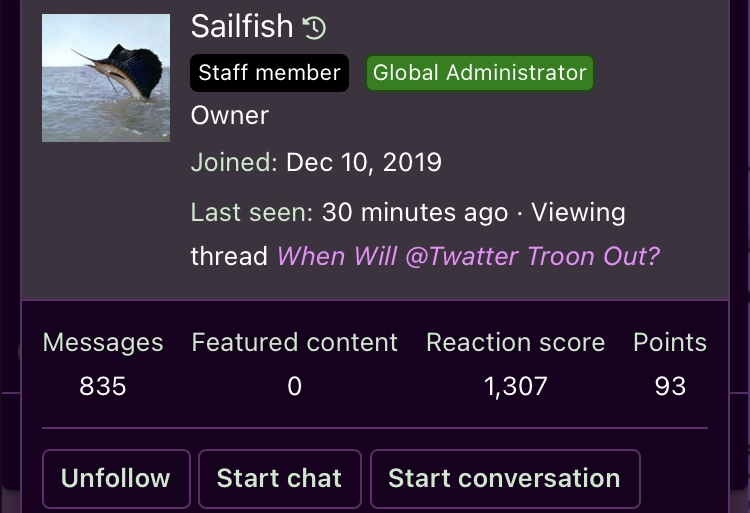Viewport: 750px width, 513px height.
Task: Click the 30 minutes ago timestamp
Action: click(x=415, y=212)
